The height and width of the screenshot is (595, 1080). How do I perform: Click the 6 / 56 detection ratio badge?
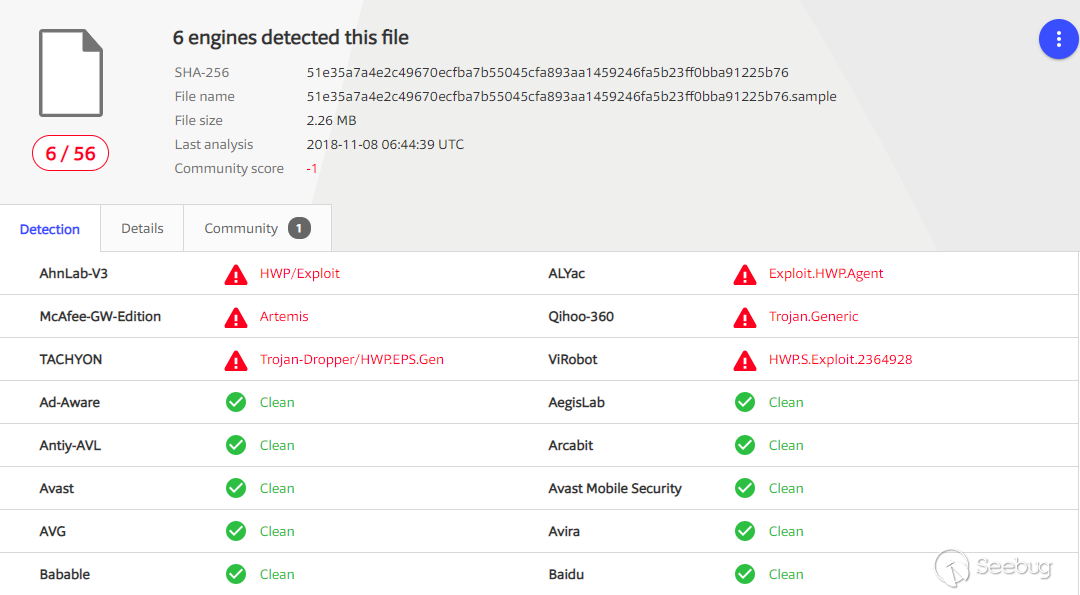[x=70, y=153]
